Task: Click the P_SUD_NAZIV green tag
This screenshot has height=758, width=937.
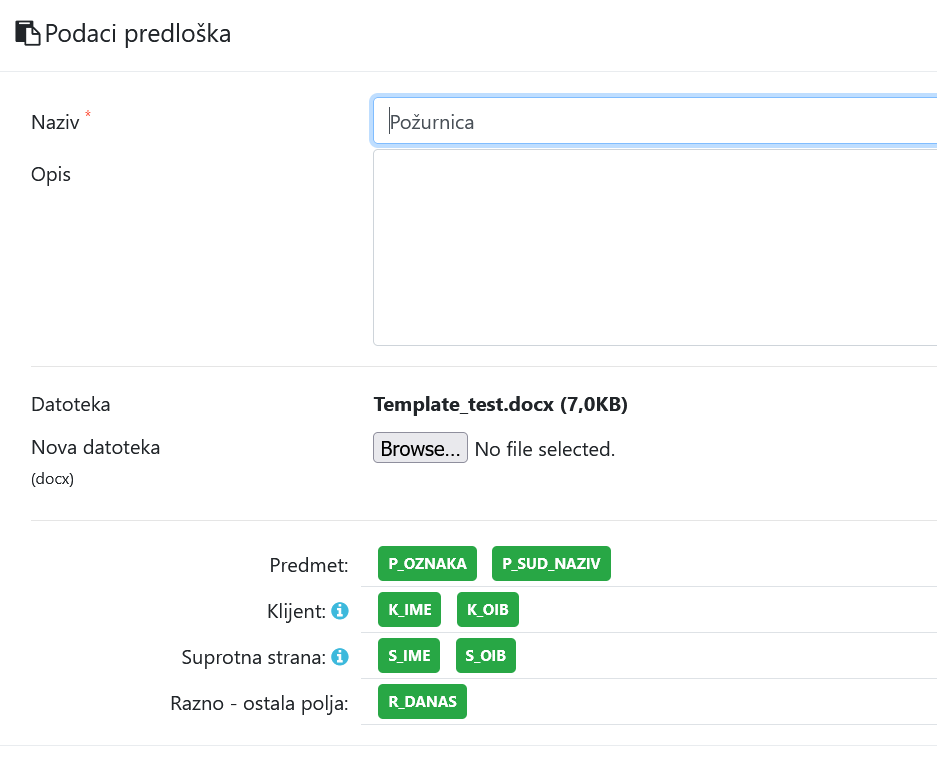Action: 551,563
